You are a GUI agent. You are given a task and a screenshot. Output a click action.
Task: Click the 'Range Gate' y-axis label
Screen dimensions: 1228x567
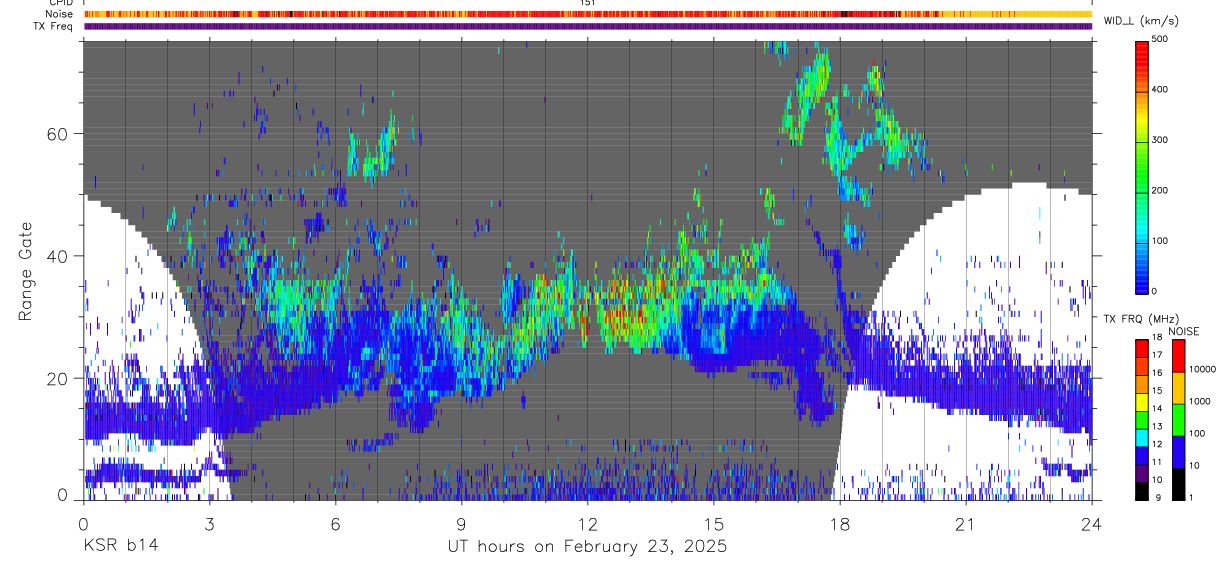pyautogui.click(x=27, y=272)
